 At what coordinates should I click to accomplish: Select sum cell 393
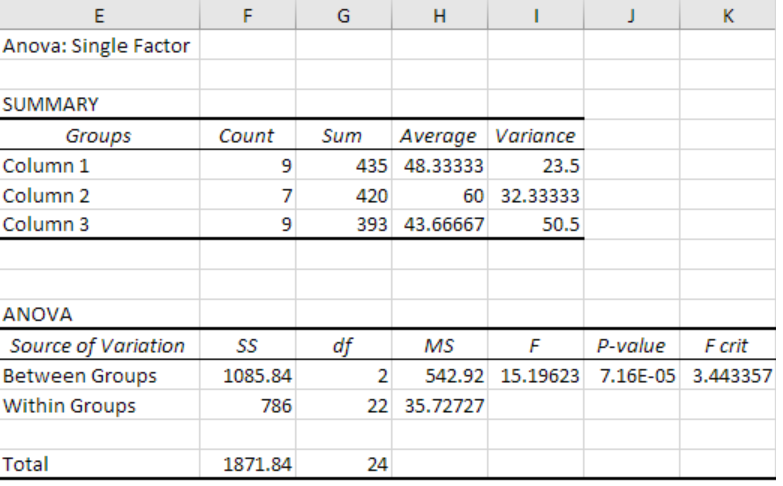[x=344, y=224]
